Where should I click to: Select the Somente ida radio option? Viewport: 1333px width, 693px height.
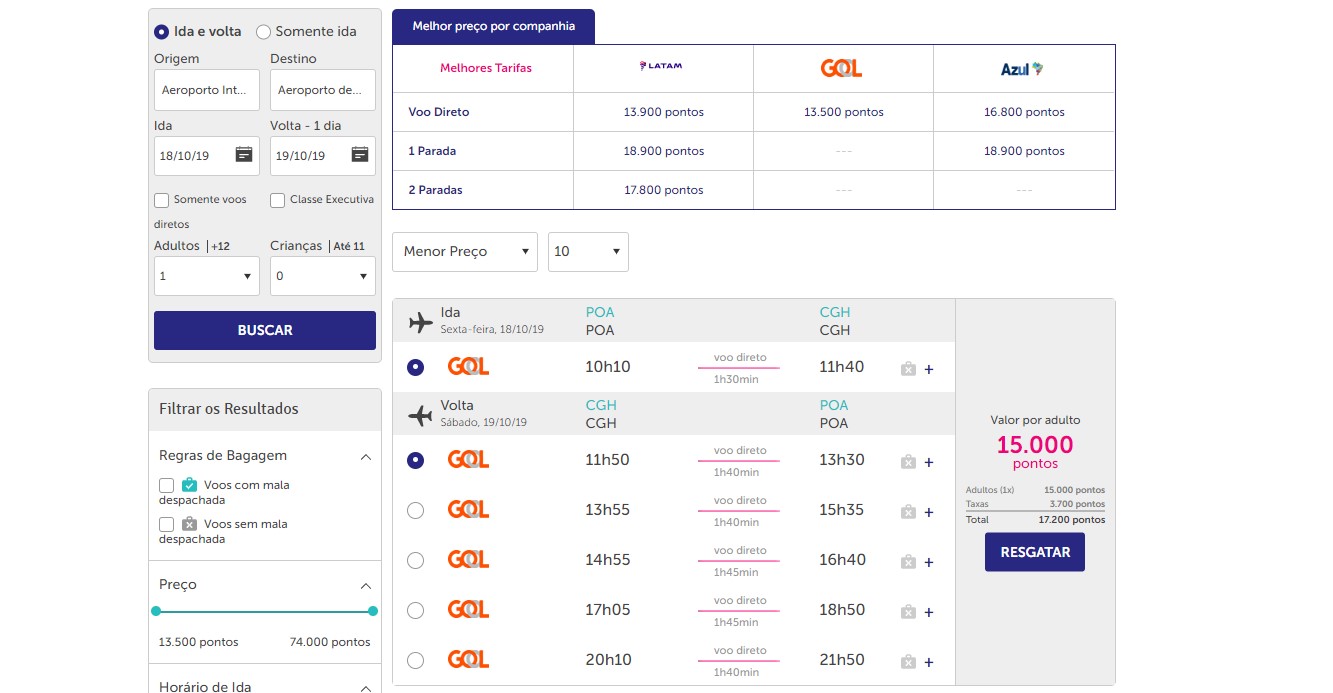[264, 32]
